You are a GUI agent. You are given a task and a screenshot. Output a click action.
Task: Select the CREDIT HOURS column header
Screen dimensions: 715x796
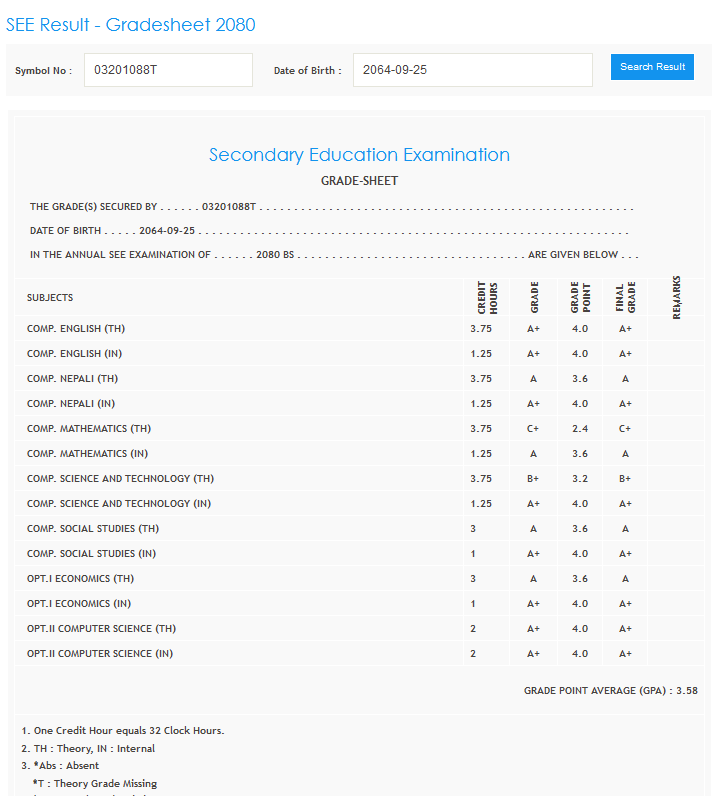click(x=487, y=297)
